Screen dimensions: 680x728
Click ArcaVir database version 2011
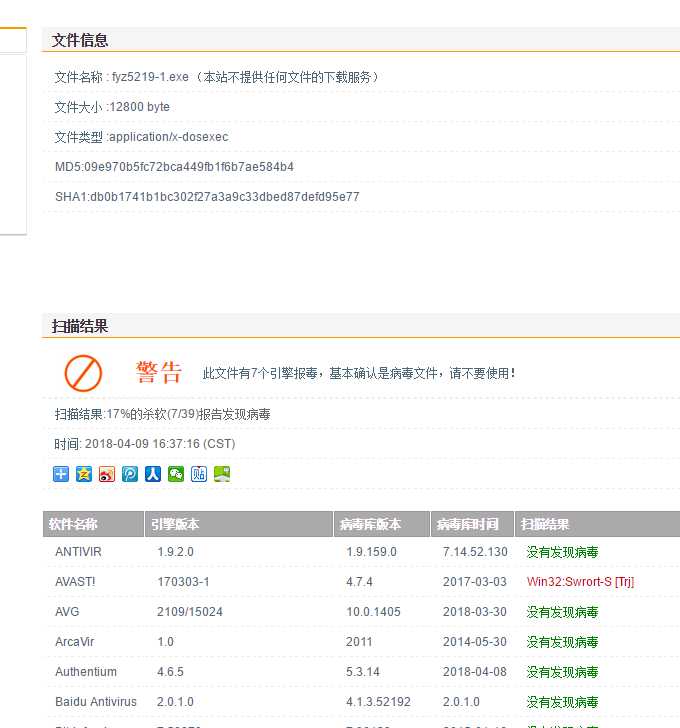click(359, 642)
